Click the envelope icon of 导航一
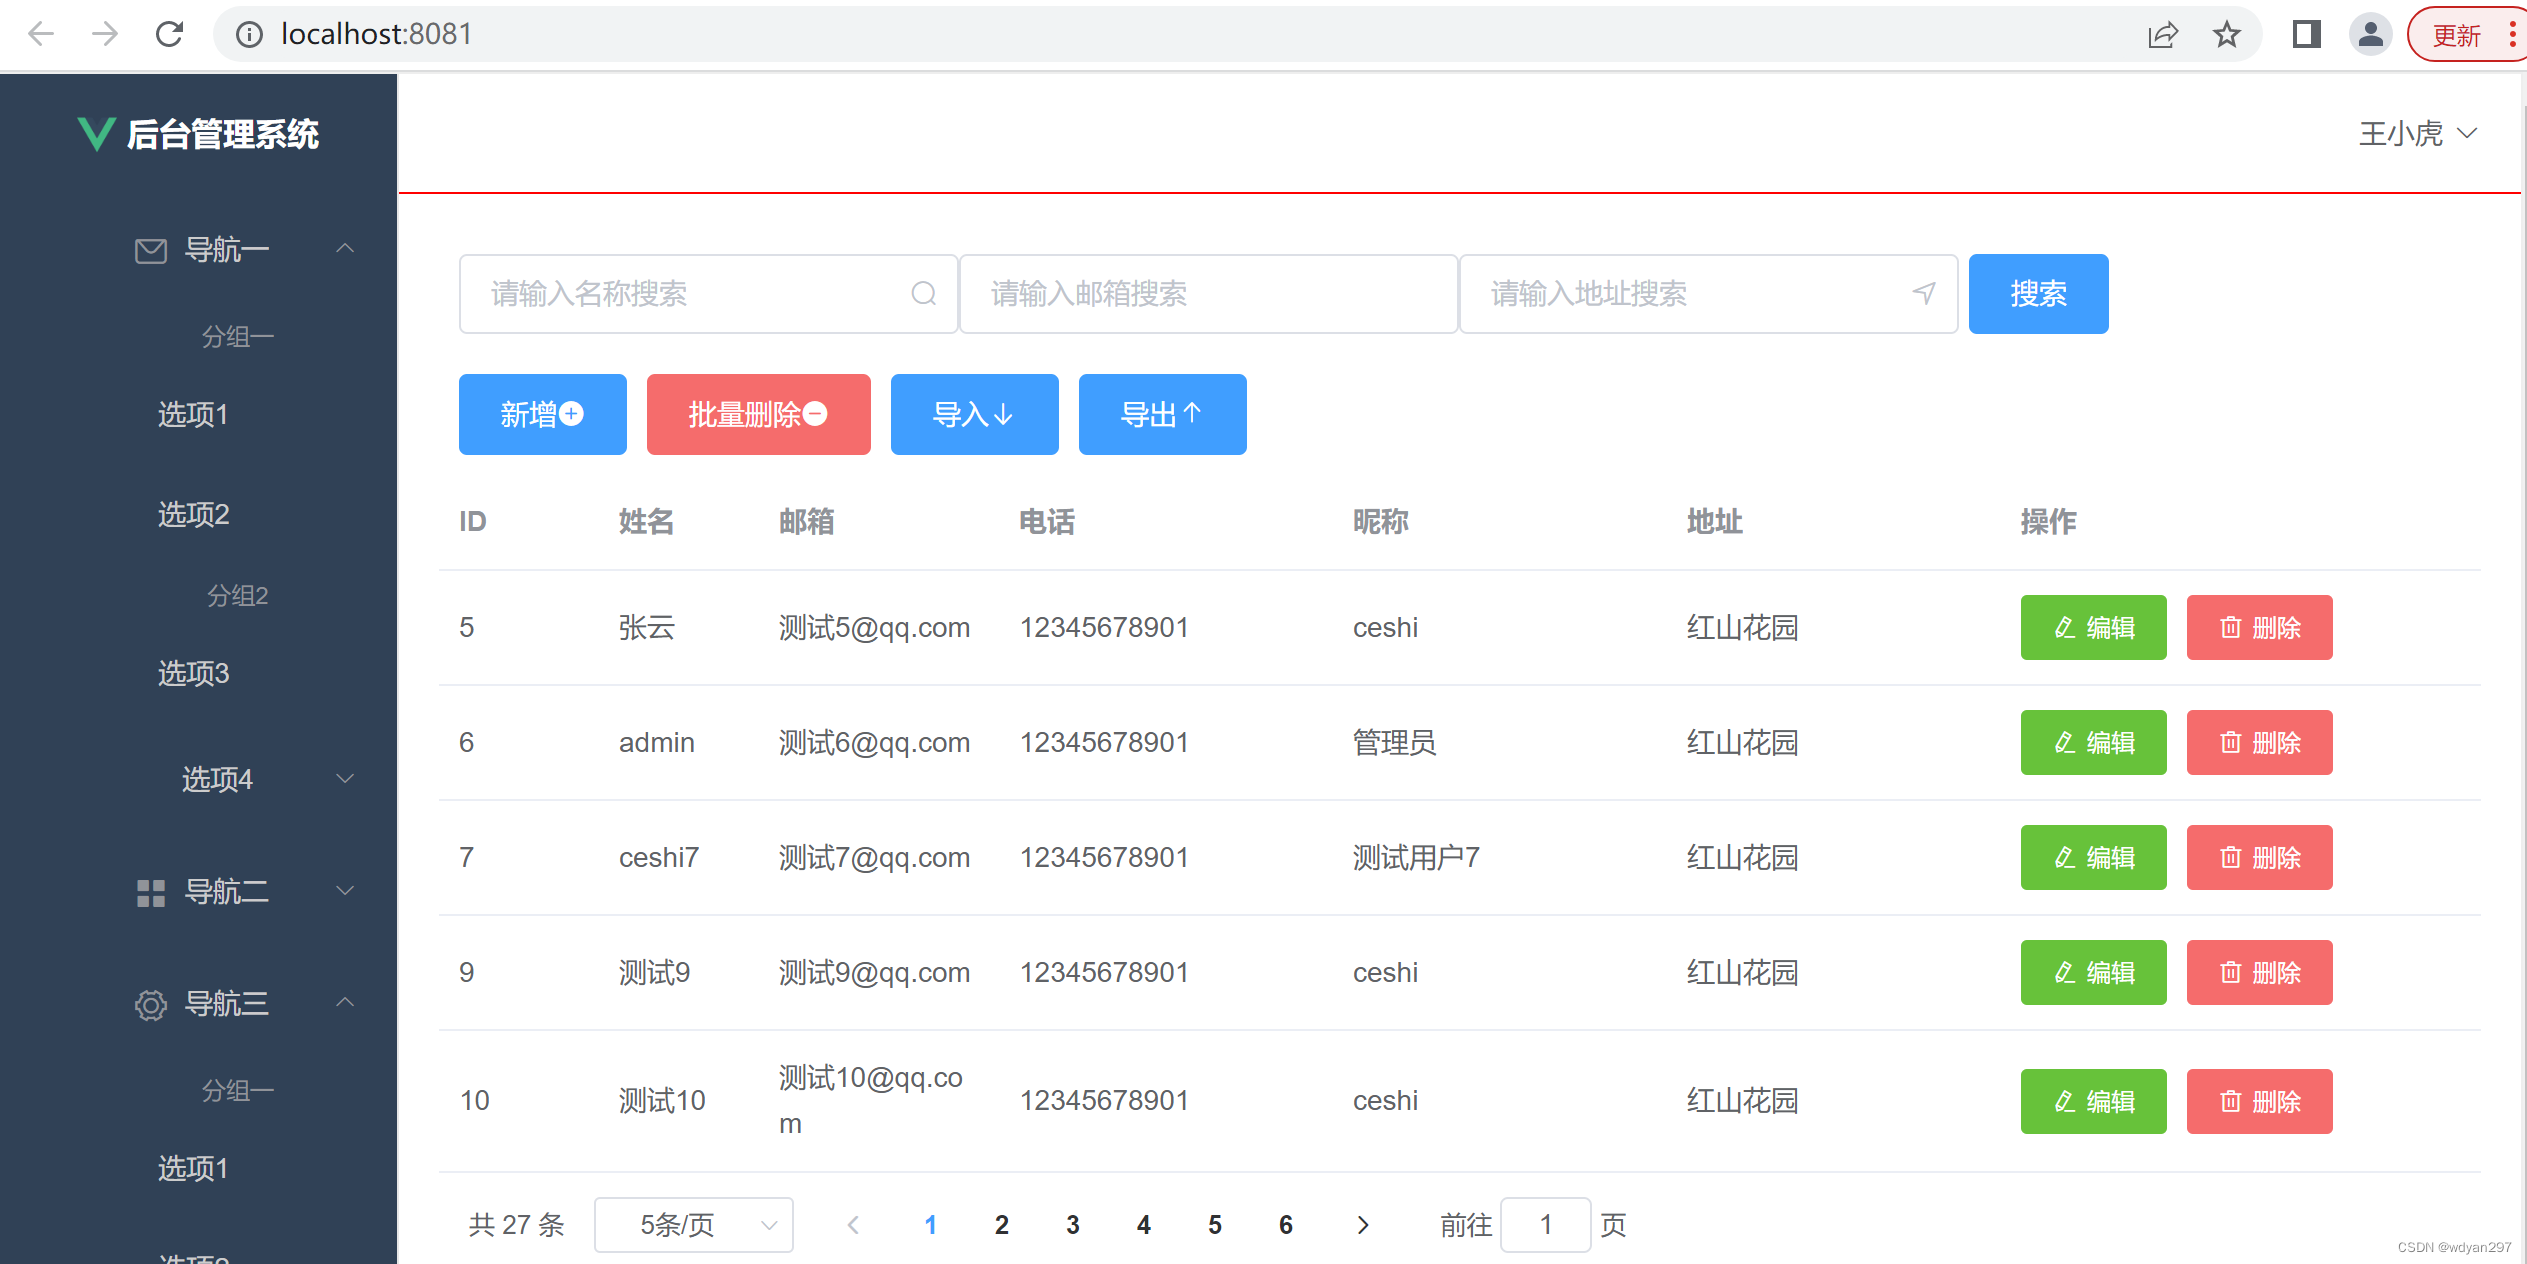Image resolution: width=2527 pixels, height=1264 pixels. click(151, 250)
